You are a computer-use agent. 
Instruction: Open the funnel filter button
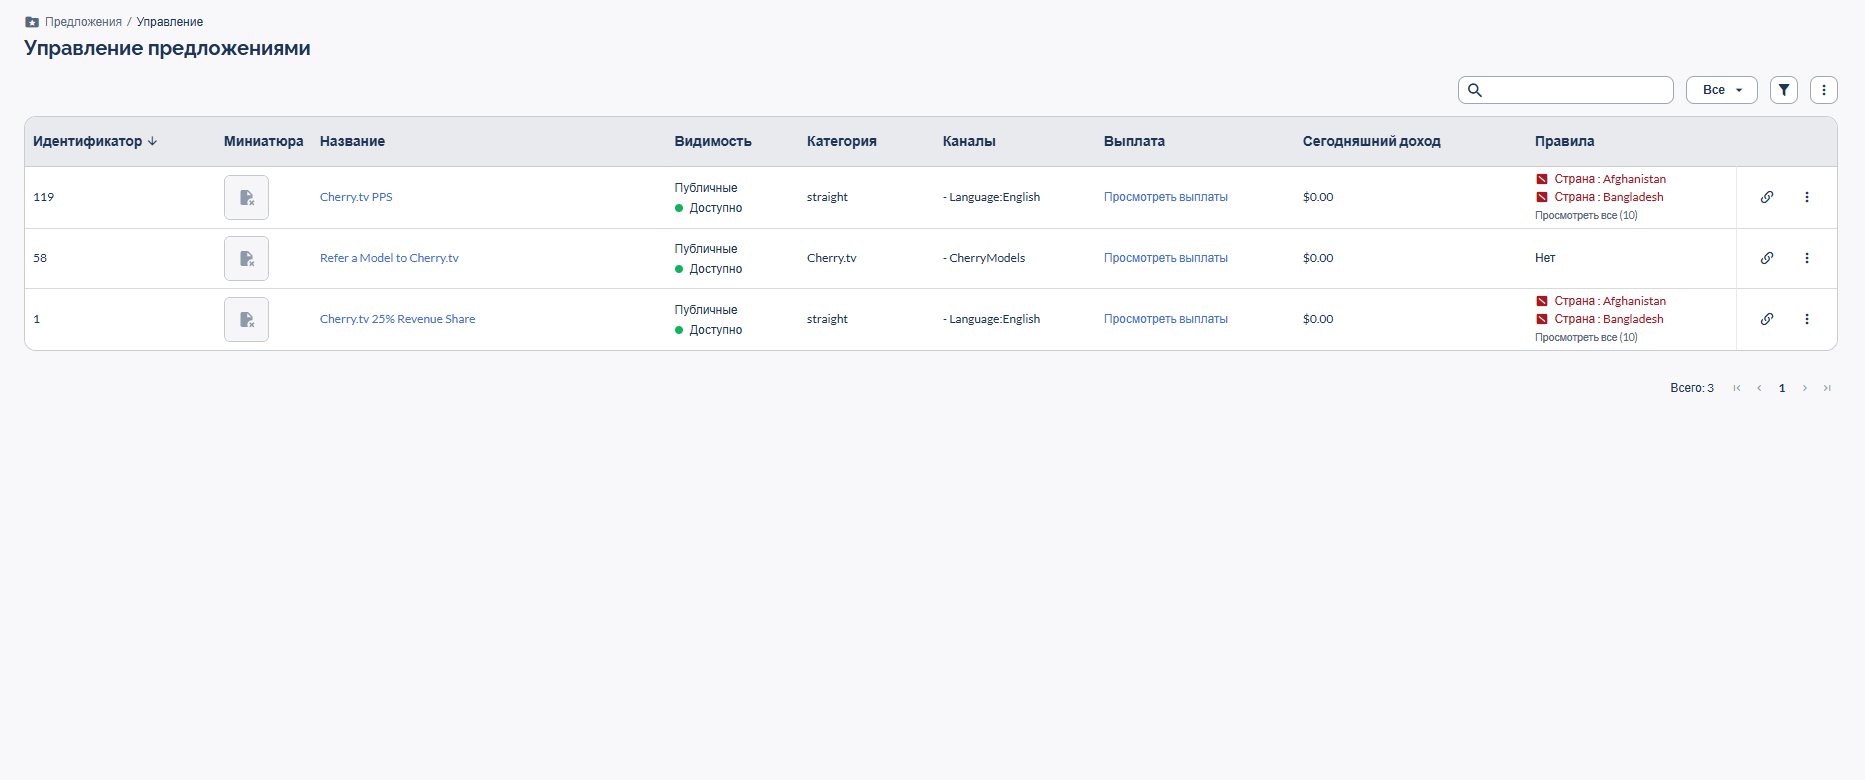click(x=1784, y=90)
